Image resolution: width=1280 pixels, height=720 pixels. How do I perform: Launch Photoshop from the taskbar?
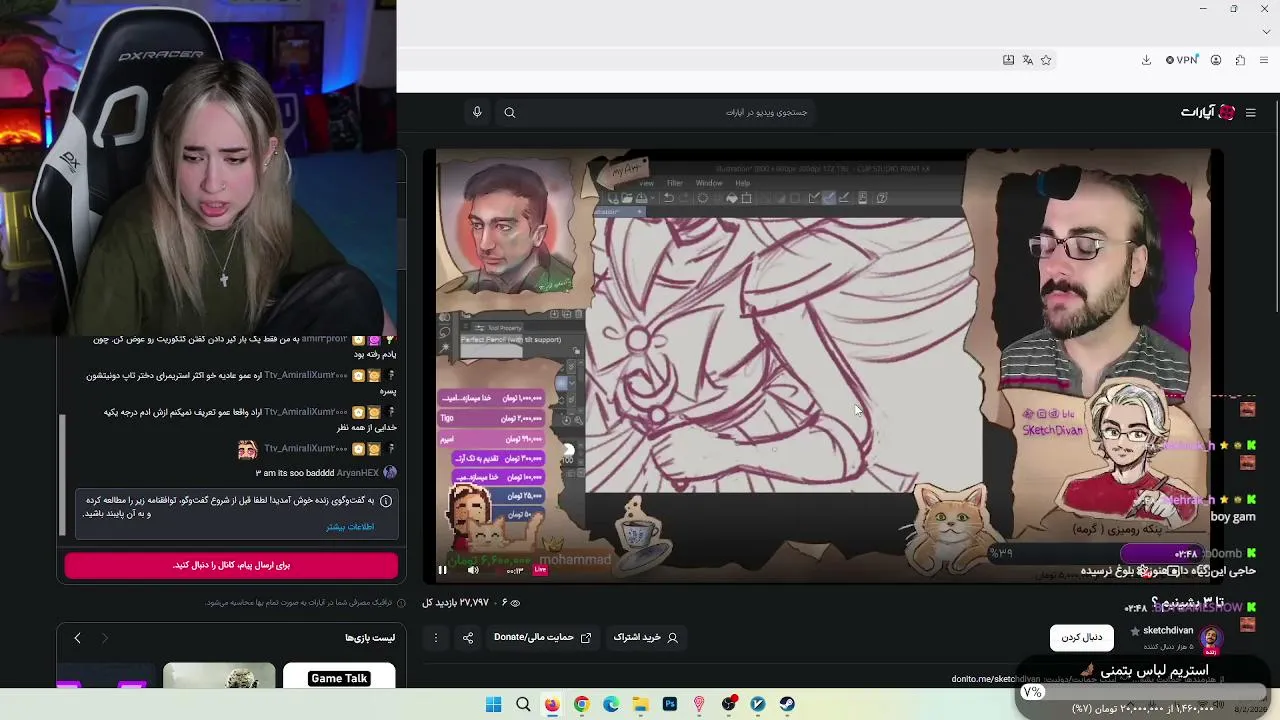(670, 704)
